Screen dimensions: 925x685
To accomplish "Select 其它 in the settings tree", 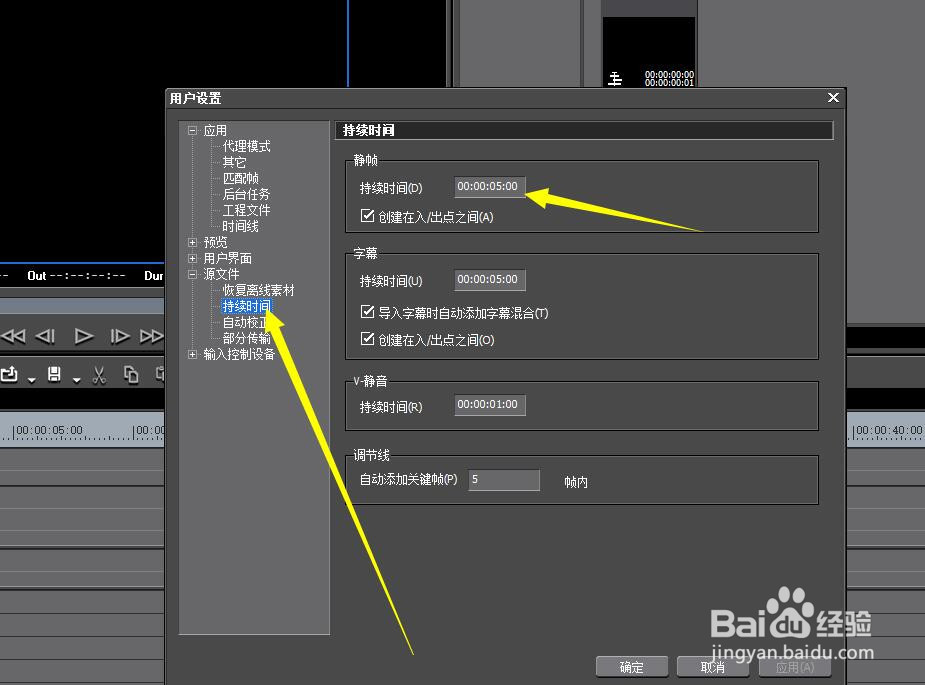I will 234,162.
